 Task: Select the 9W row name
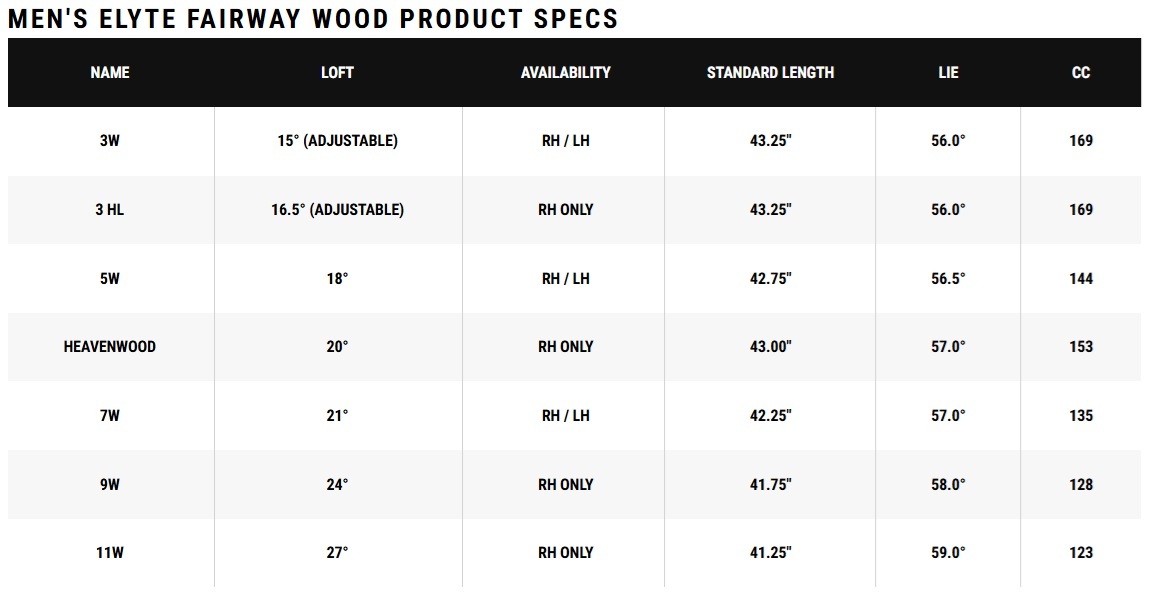(x=110, y=485)
